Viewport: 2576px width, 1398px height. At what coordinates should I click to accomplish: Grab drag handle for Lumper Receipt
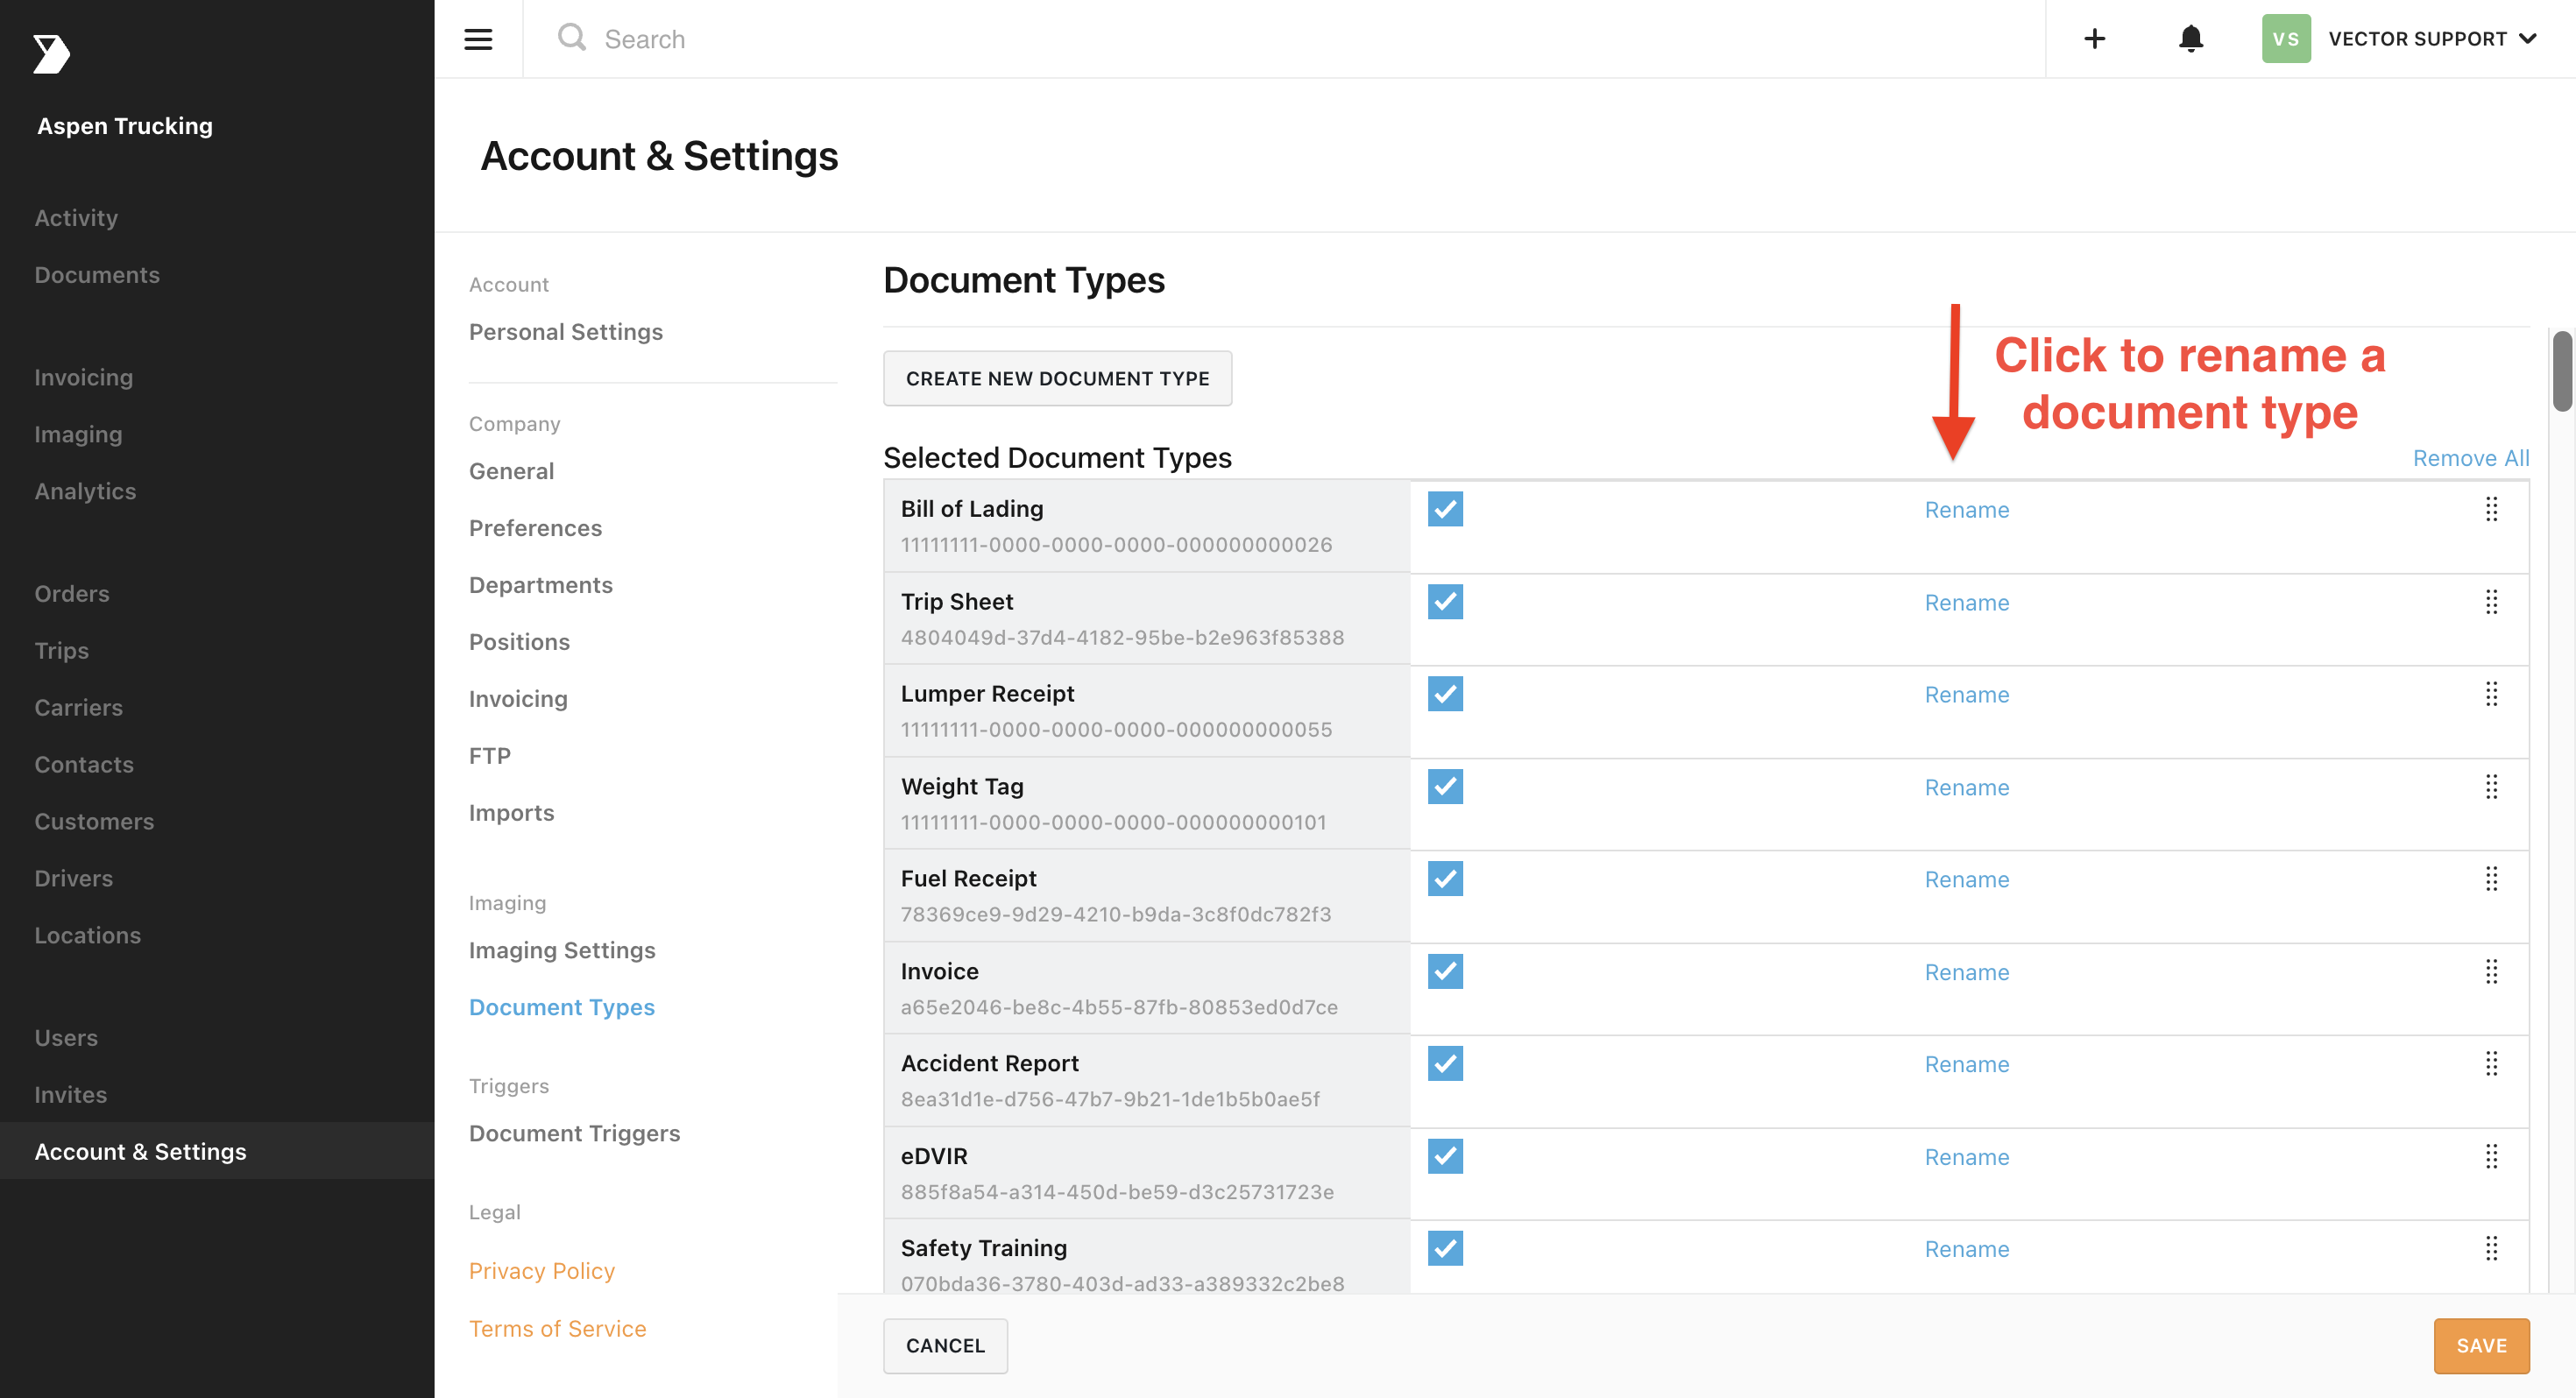pos(2491,694)
